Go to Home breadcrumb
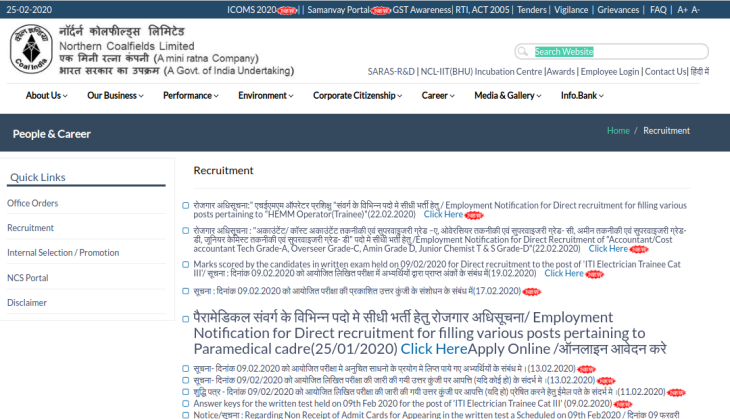This screenshot has height=419, width=730. pyautogui.click(x=618, y=131)
